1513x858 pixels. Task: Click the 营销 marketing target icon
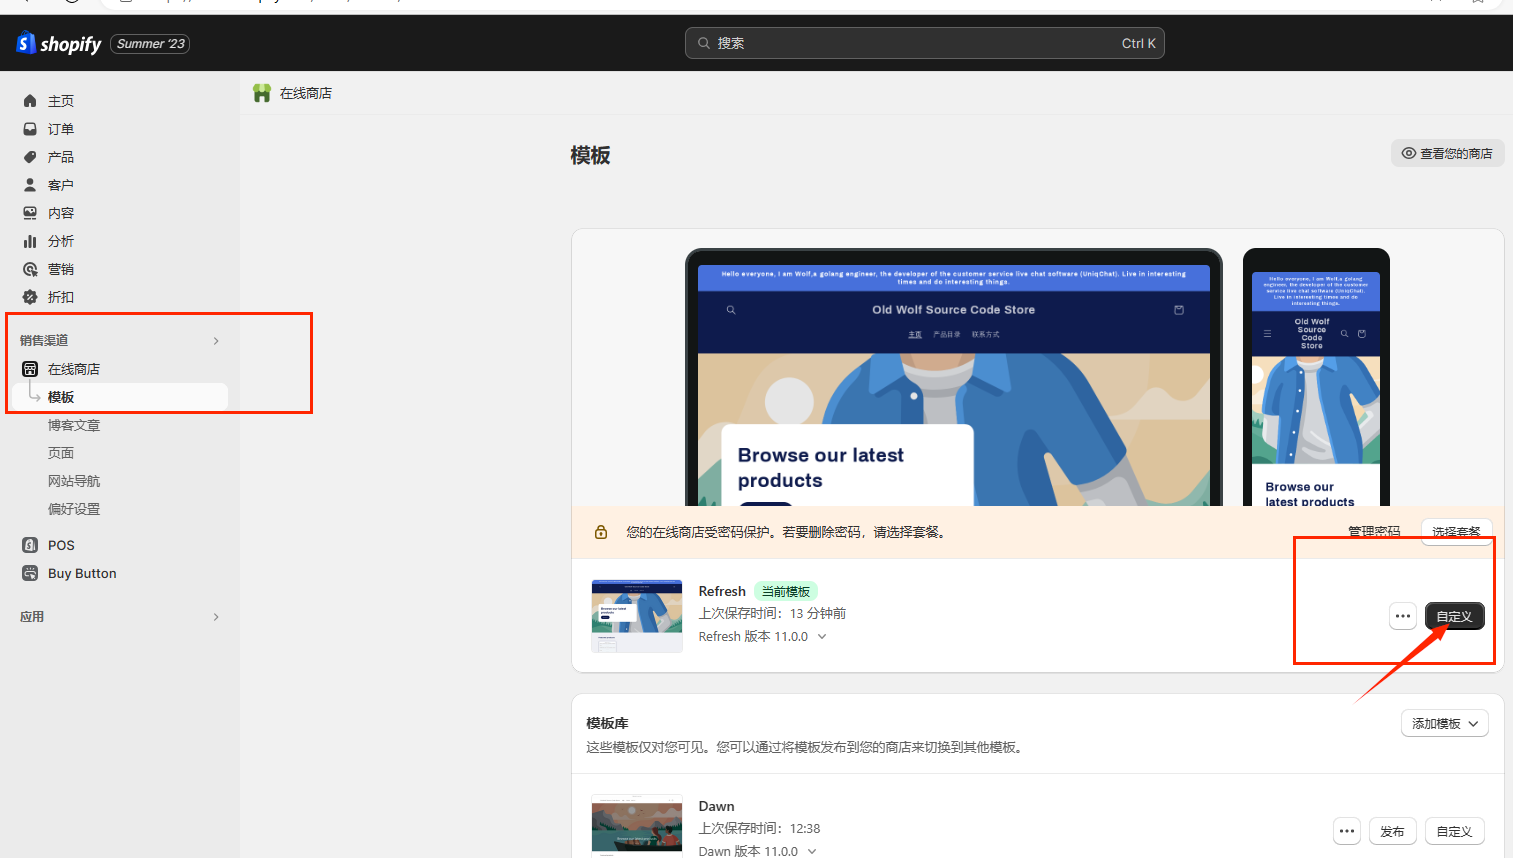coord(30,269)
